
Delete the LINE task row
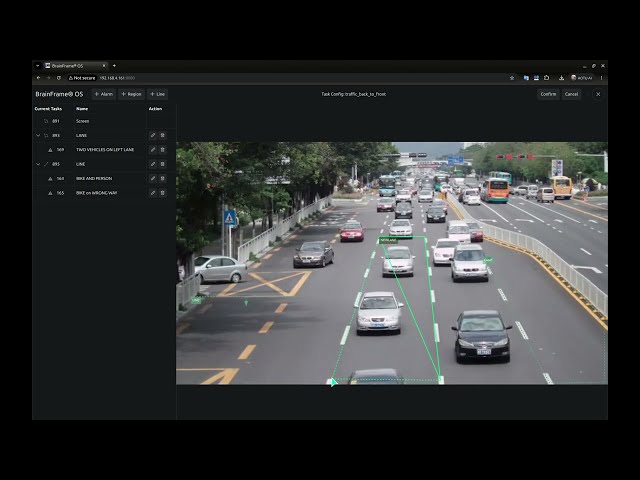(162, 164)
